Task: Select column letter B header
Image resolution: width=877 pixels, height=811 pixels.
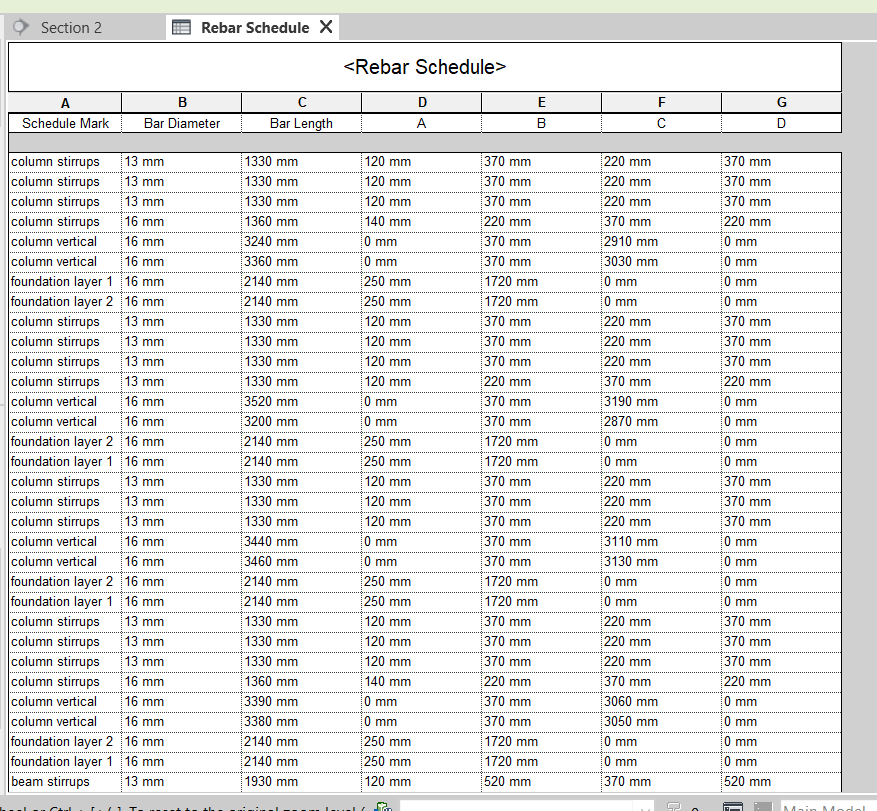Action: (x=182, y=102)
